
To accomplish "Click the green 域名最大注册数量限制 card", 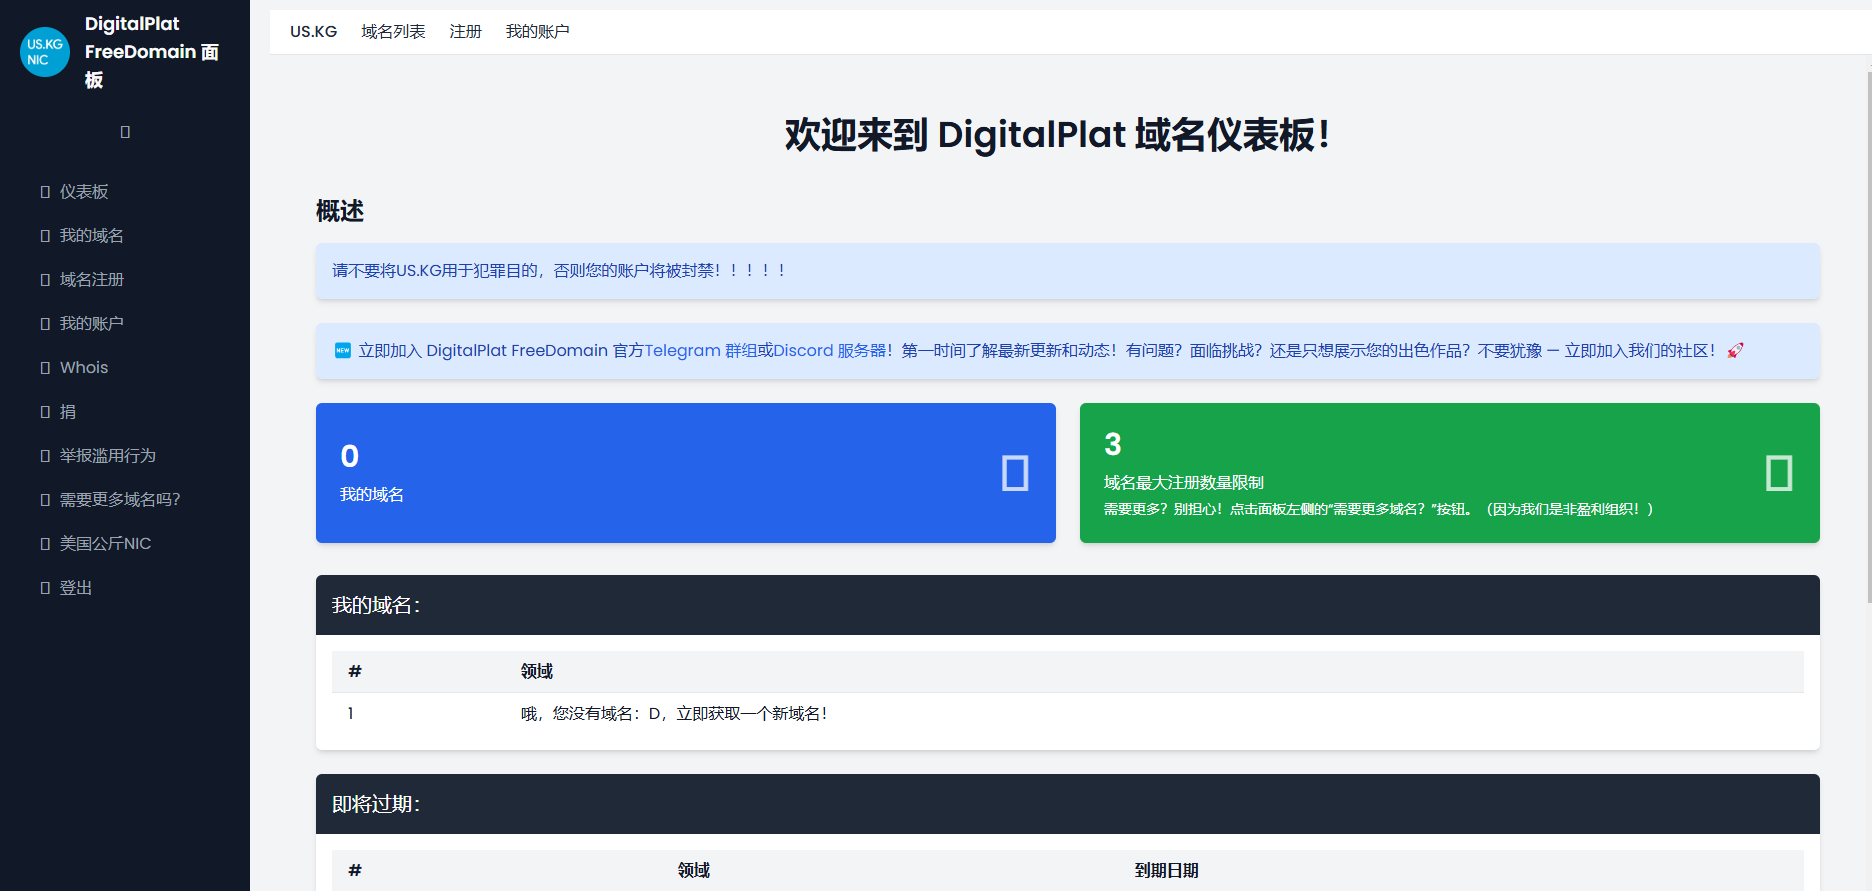I will point(1450,473).
